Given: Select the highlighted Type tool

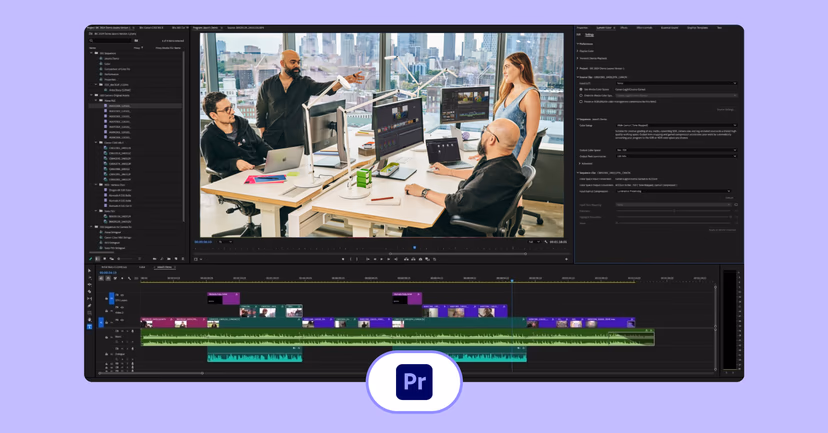Looking at the screenshot, I should tap(89, 327).
